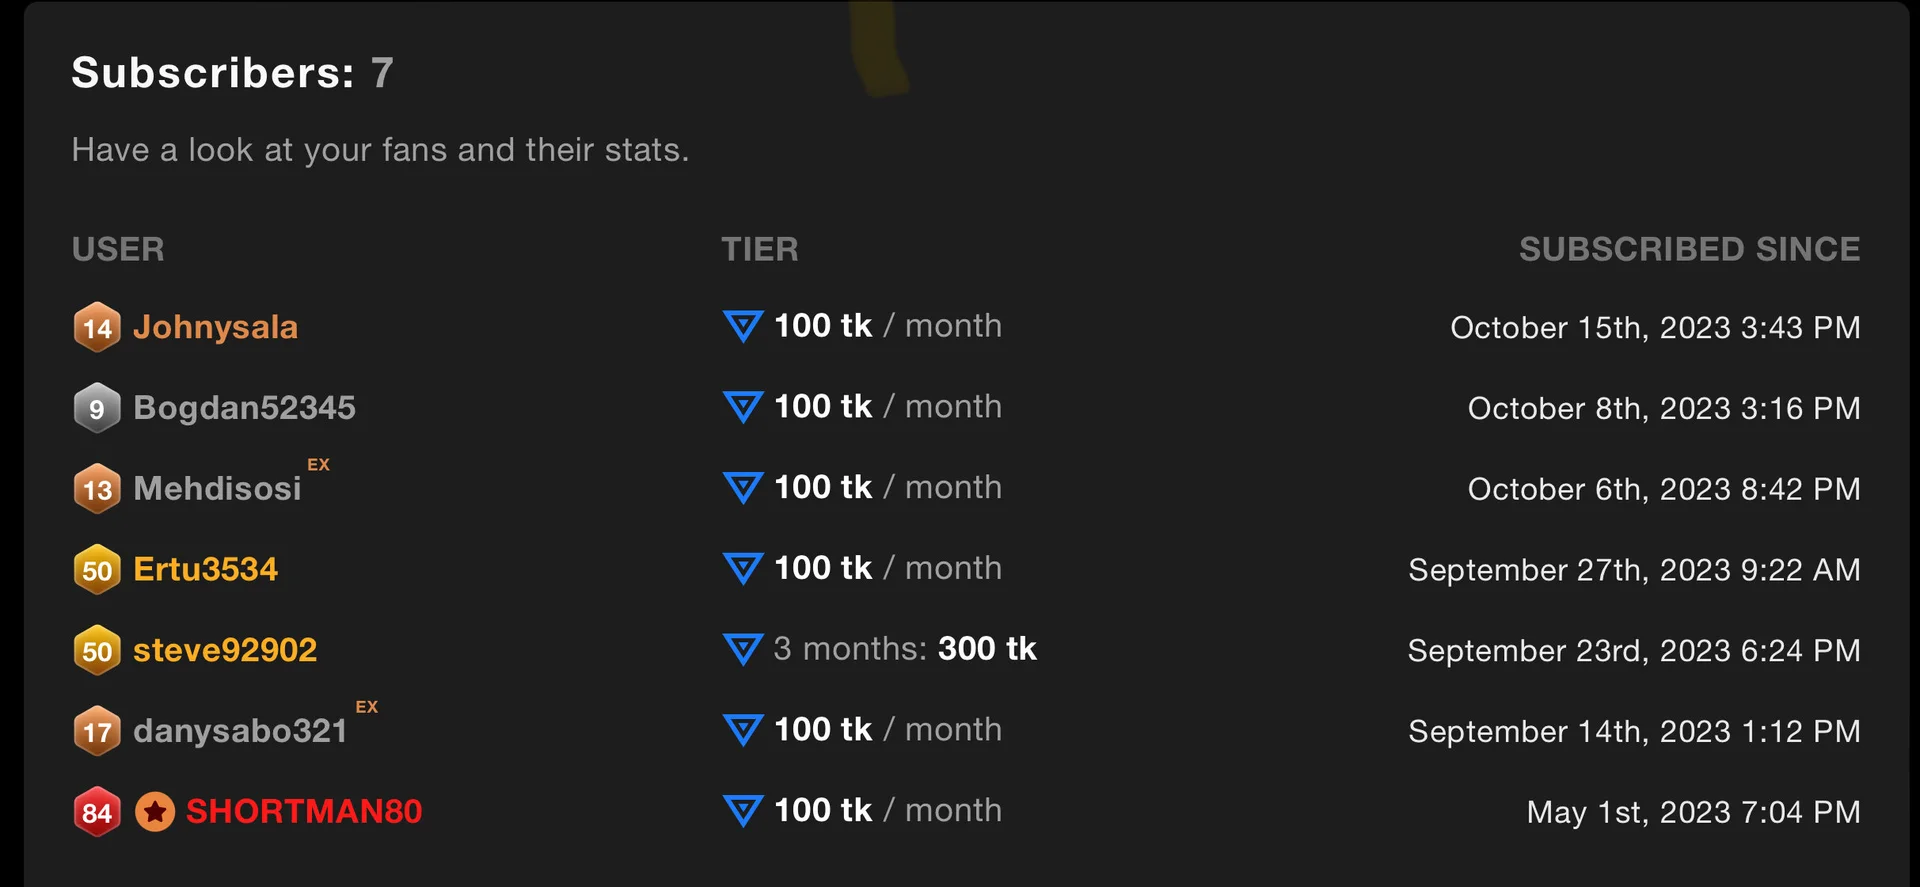Click SHORTMAN80's red level 84 badge
This screenshot has width=1920, height=887.
[x=97, y=812]
